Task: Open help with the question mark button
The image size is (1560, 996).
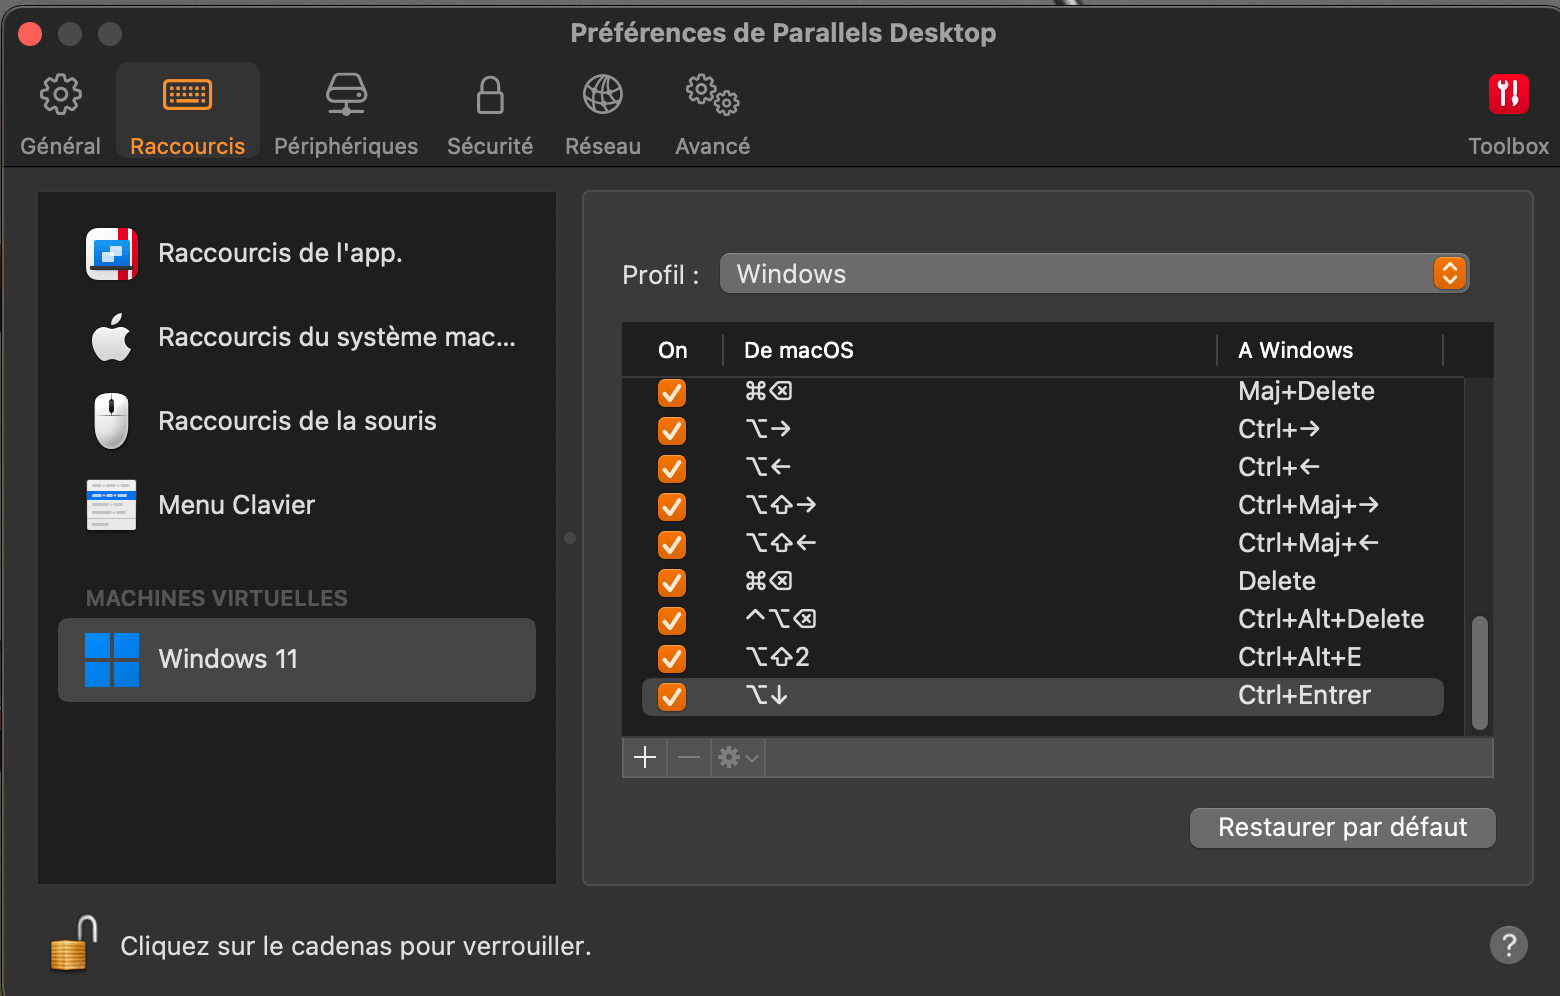Action: 1508,944
